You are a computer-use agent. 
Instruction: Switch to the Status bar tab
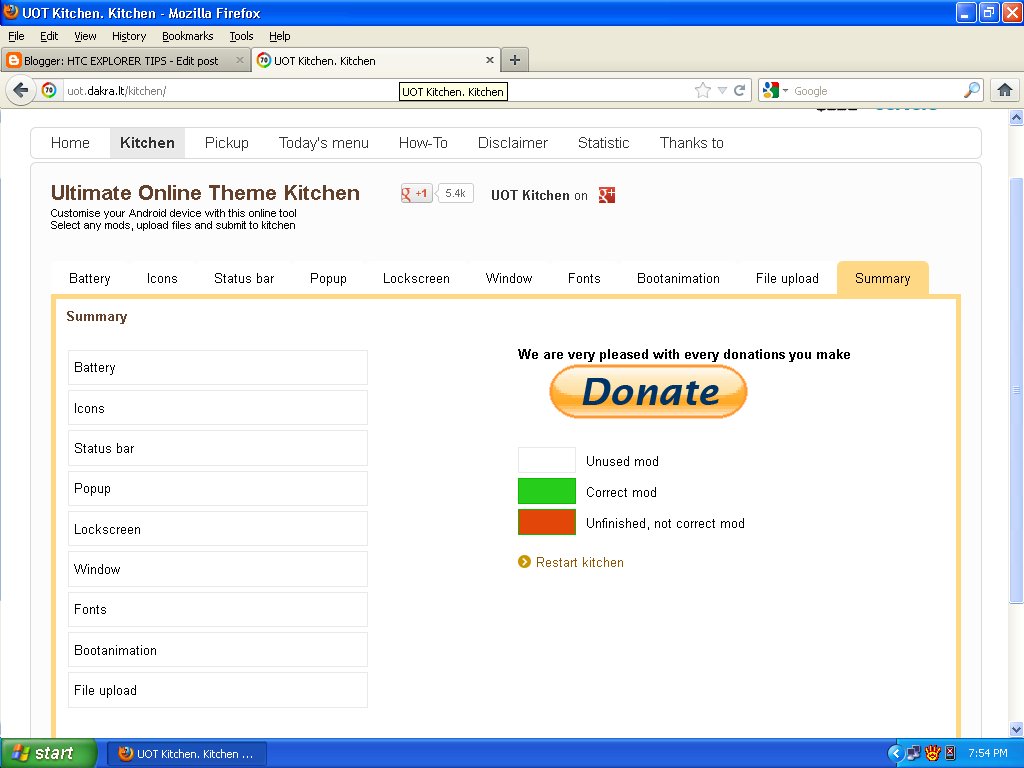244,279
